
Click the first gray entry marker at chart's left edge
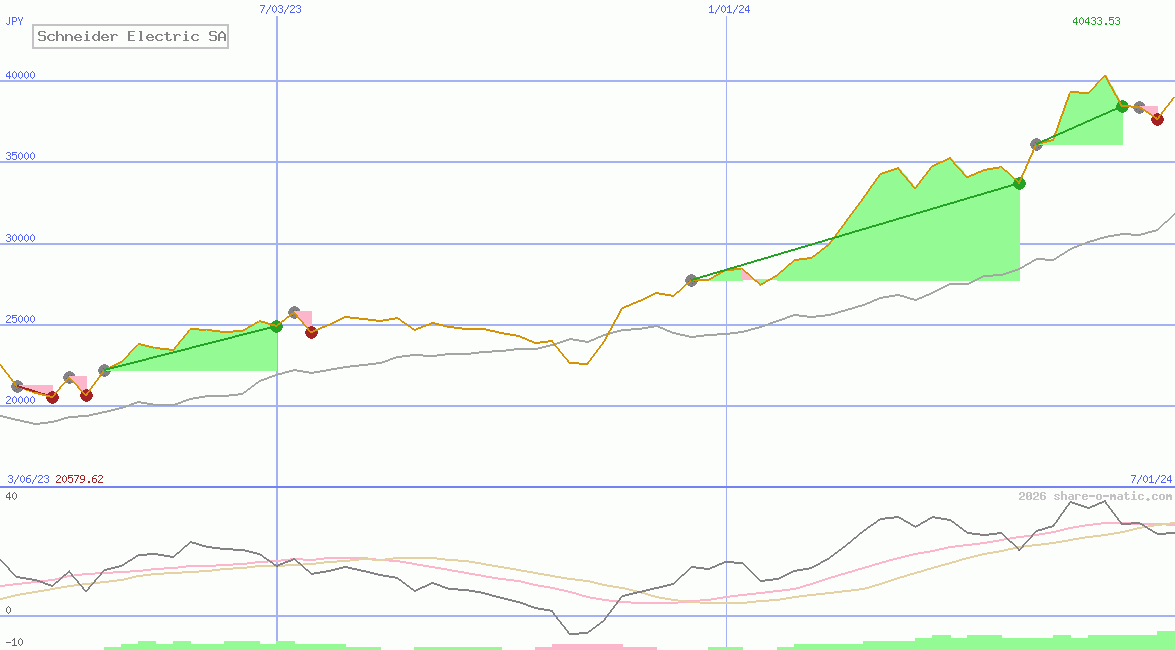17,386
